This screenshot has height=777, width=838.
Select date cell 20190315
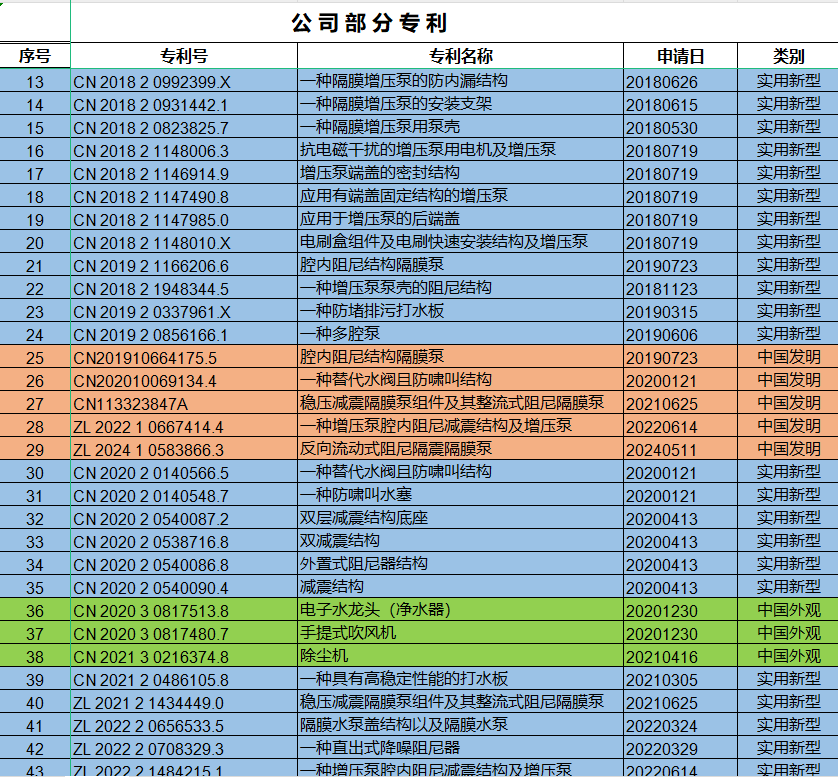tap(680, 311)
